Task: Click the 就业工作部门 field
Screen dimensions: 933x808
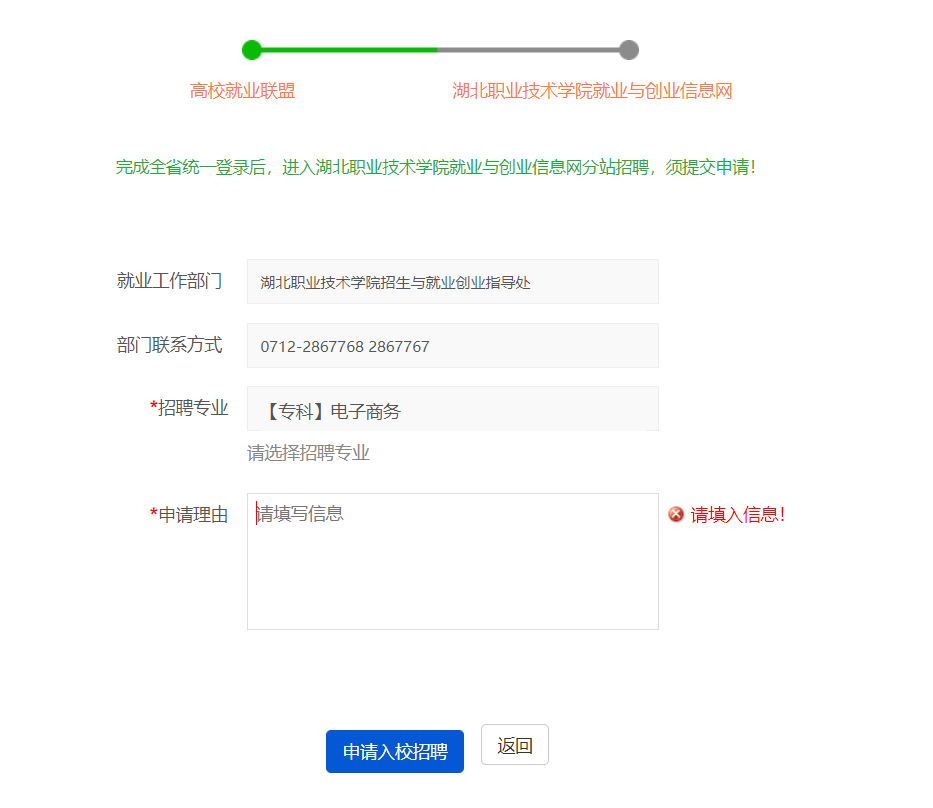Action: coord(452,282)
